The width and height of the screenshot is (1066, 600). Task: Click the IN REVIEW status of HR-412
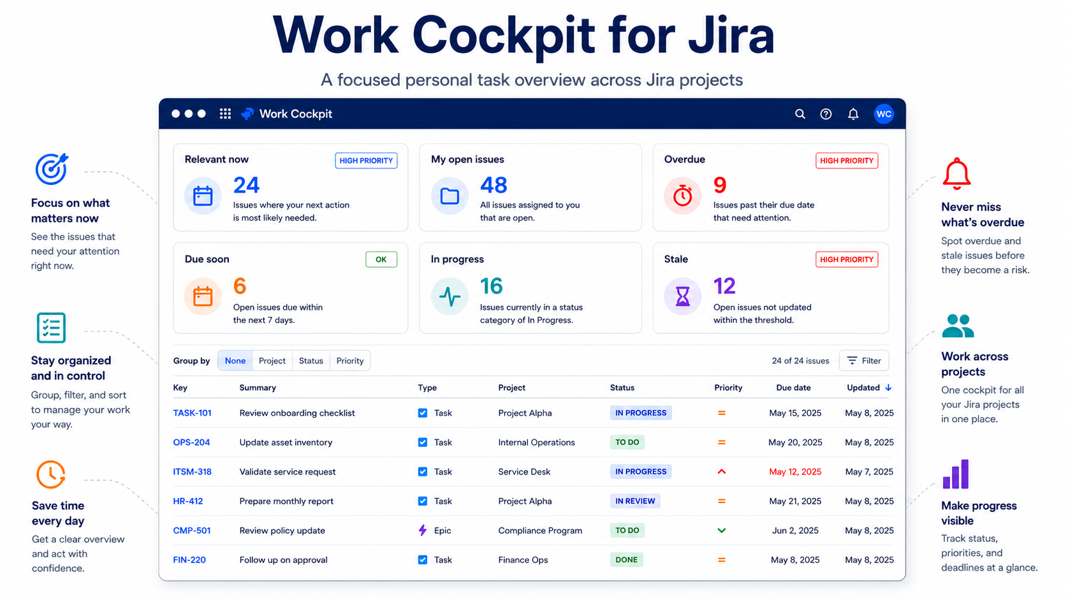[x=635, y=501]
